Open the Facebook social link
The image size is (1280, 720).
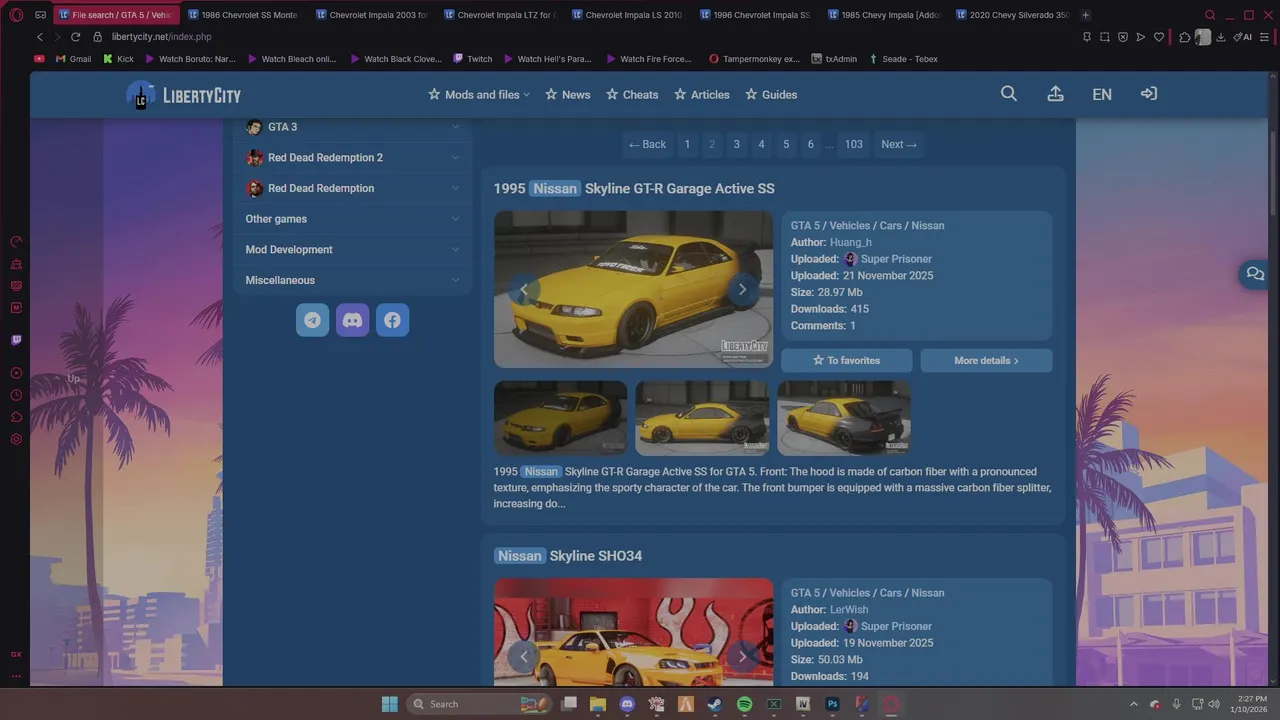tap(392, 320)
